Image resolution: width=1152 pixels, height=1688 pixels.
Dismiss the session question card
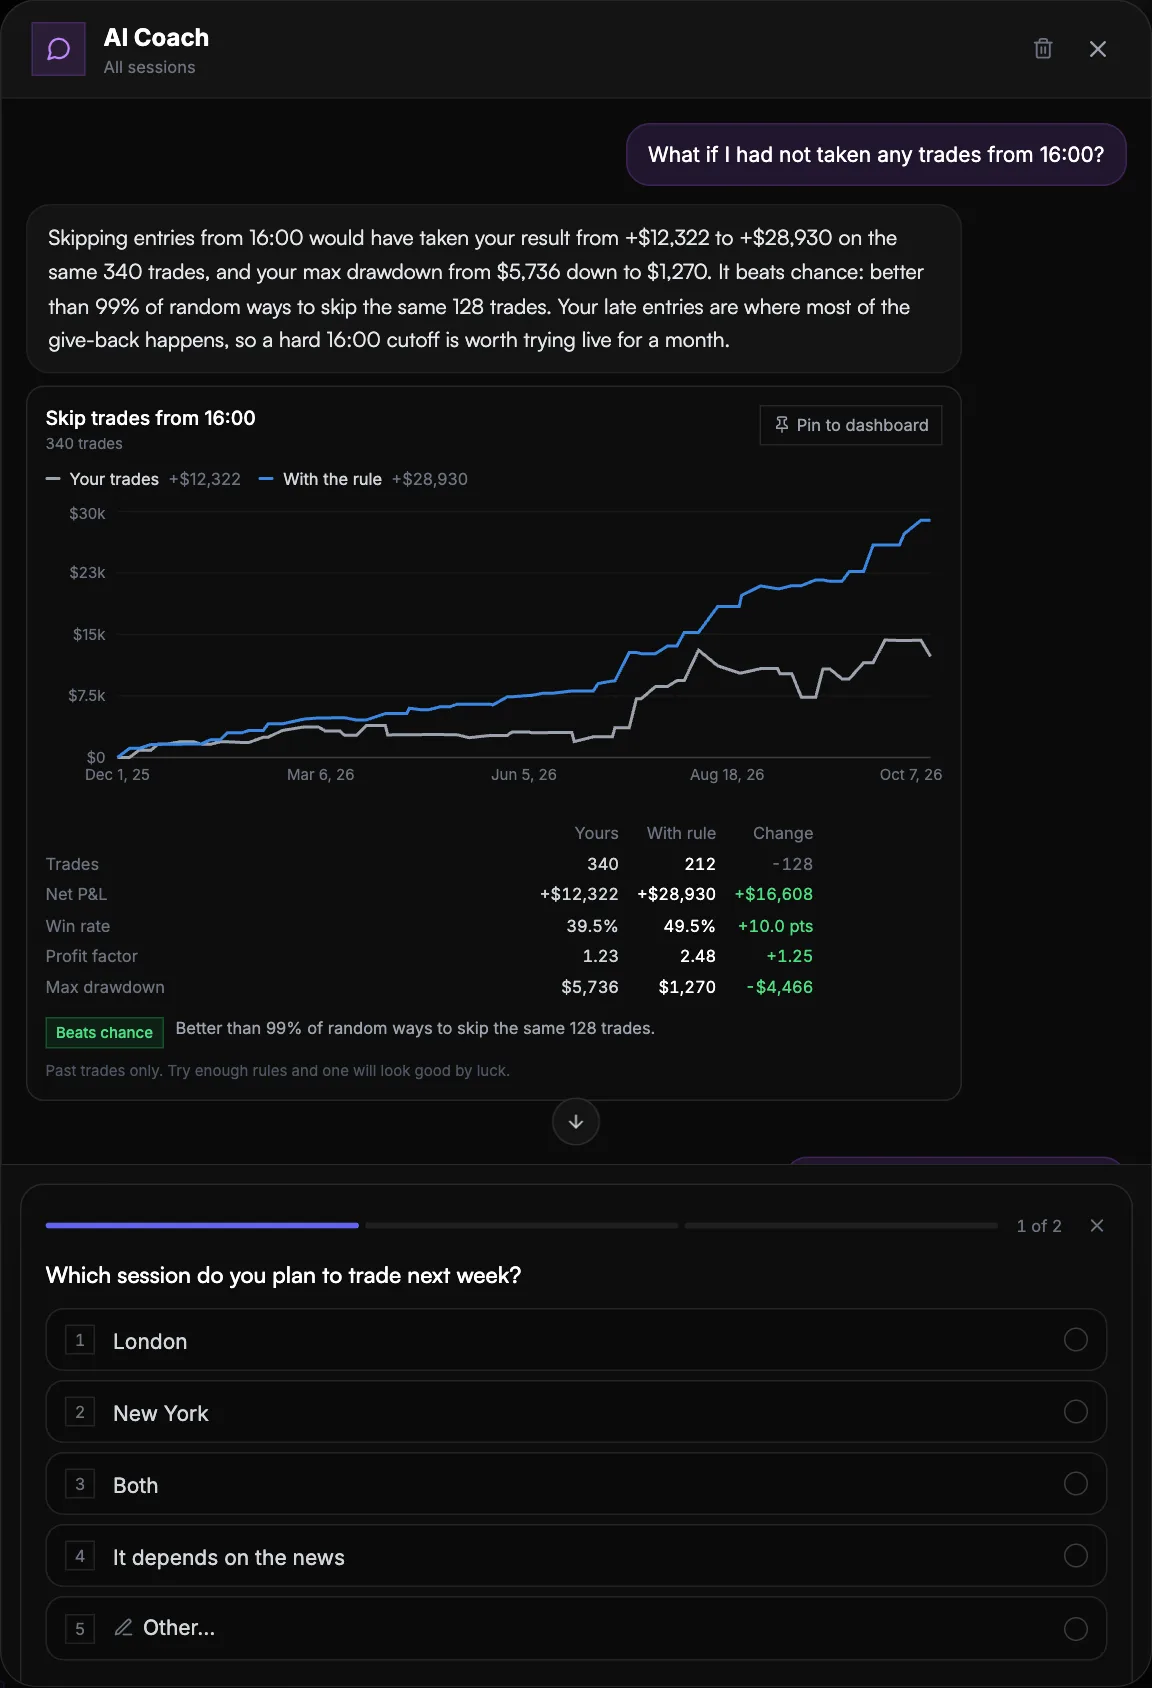click(1097, 1226)
